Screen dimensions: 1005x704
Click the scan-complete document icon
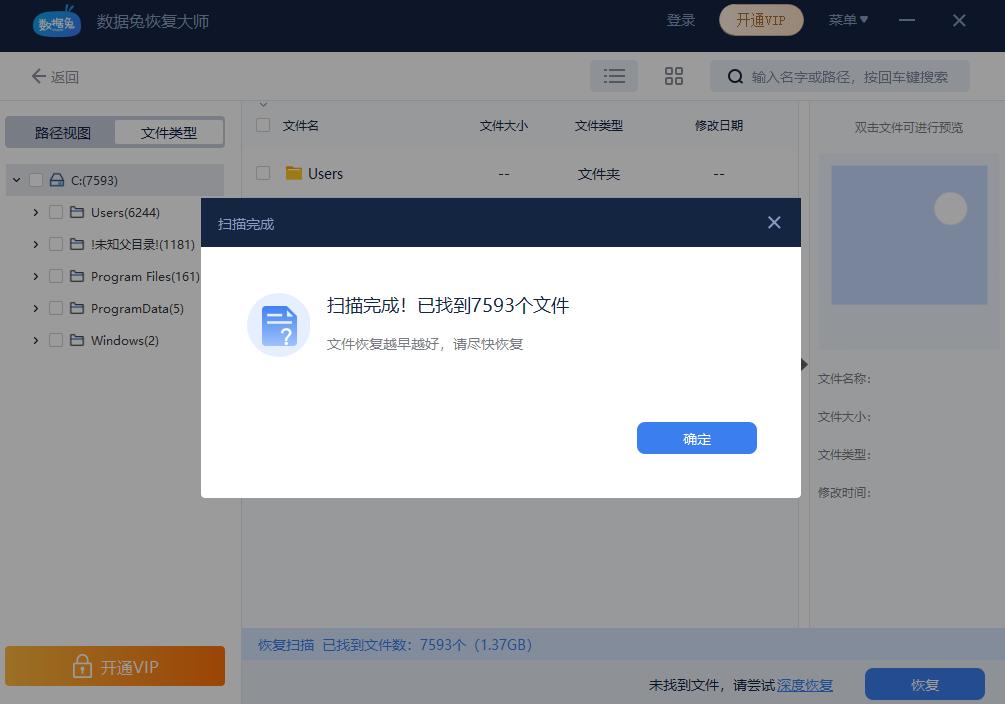point(278,324)
